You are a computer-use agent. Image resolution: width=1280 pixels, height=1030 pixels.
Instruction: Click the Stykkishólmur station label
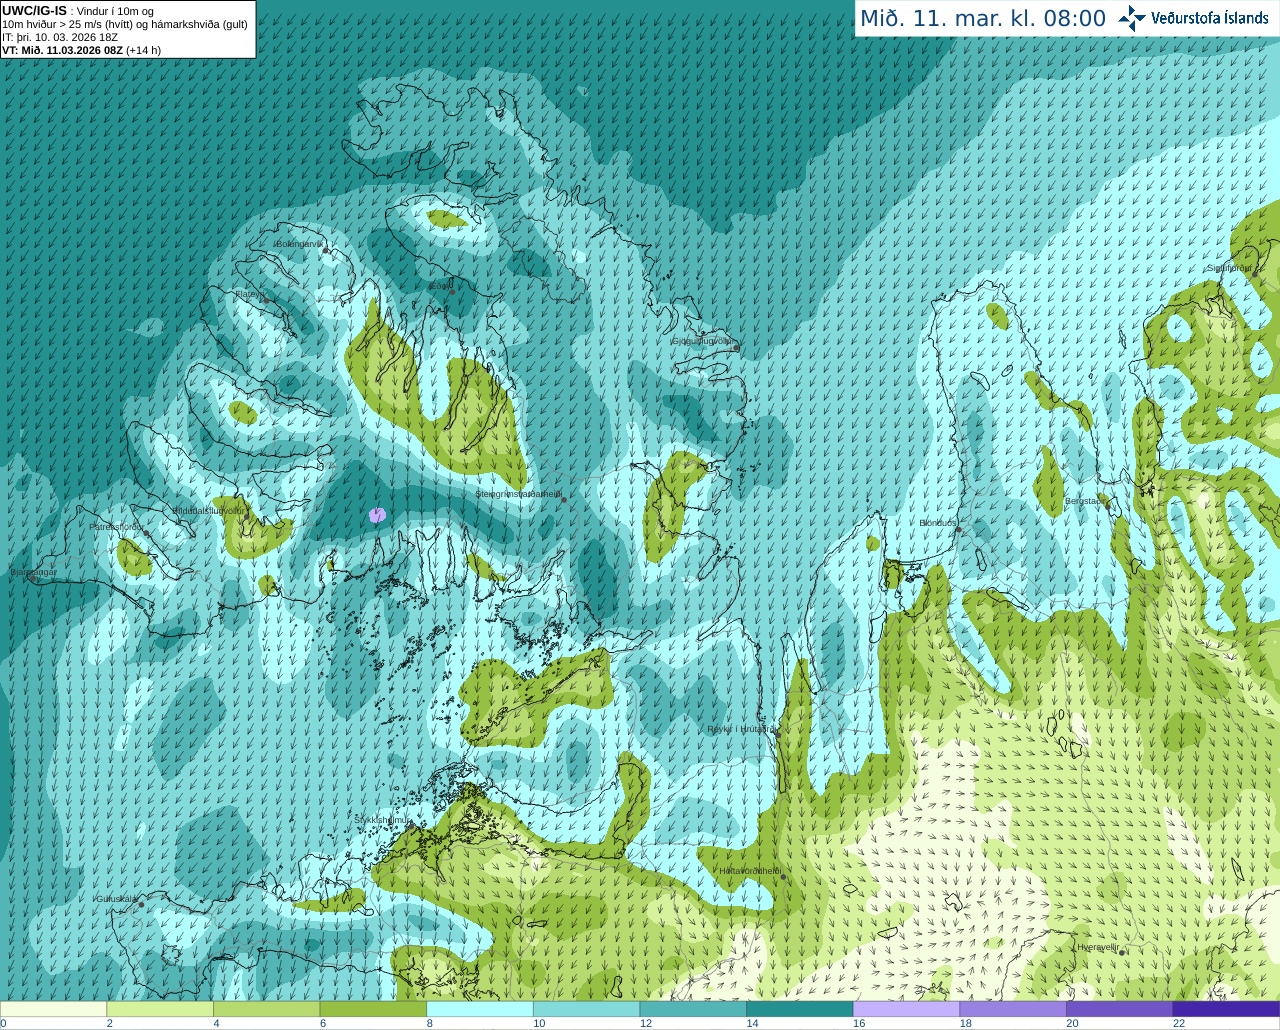(x=383, y=819)
